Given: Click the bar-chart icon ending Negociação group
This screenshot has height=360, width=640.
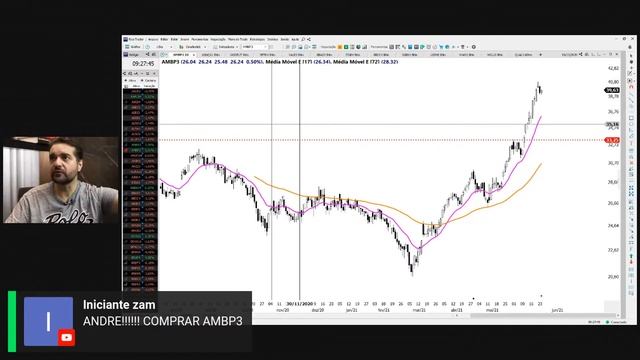Looking at the screenshot, I should [x=364, y=47].
